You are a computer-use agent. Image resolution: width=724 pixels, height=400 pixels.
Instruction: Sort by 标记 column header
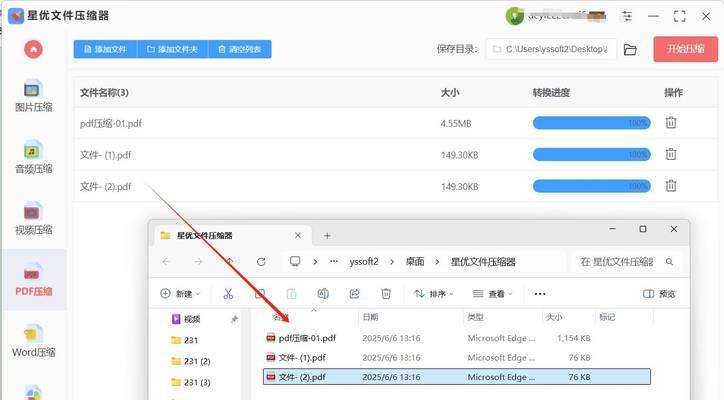(x=607, y=317)
